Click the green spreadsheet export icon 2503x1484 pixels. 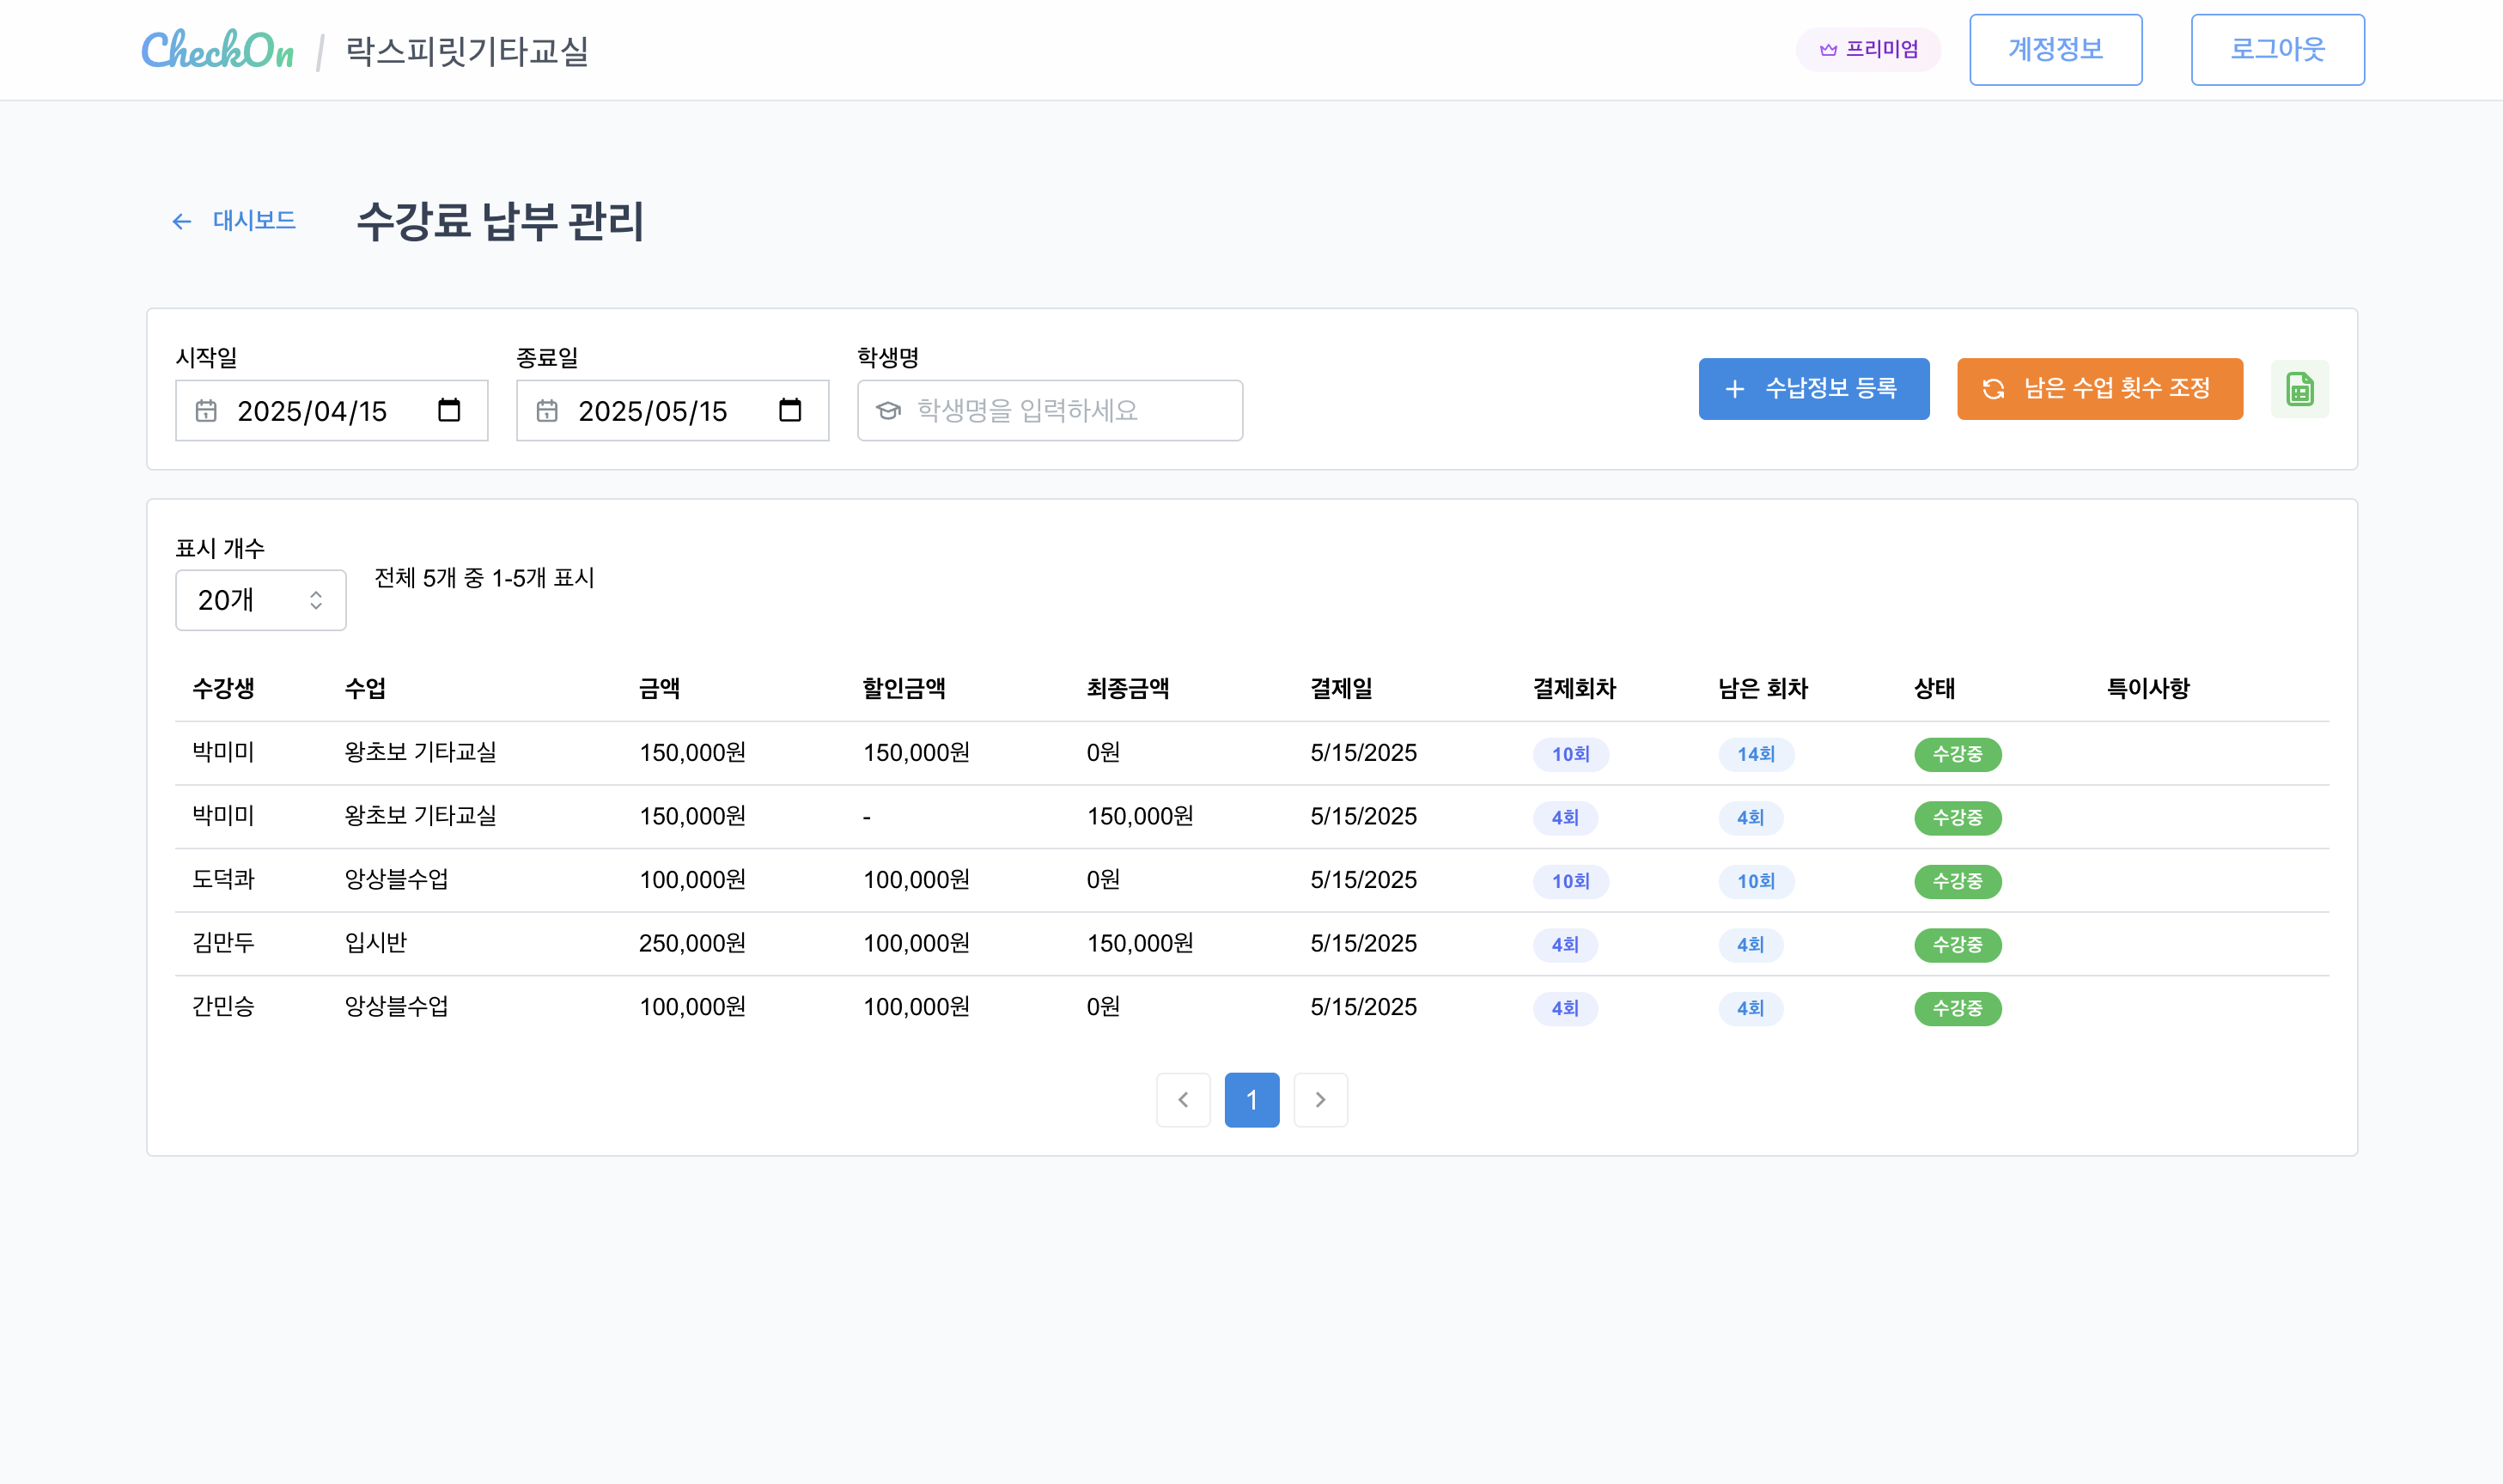pos(2299,389)
